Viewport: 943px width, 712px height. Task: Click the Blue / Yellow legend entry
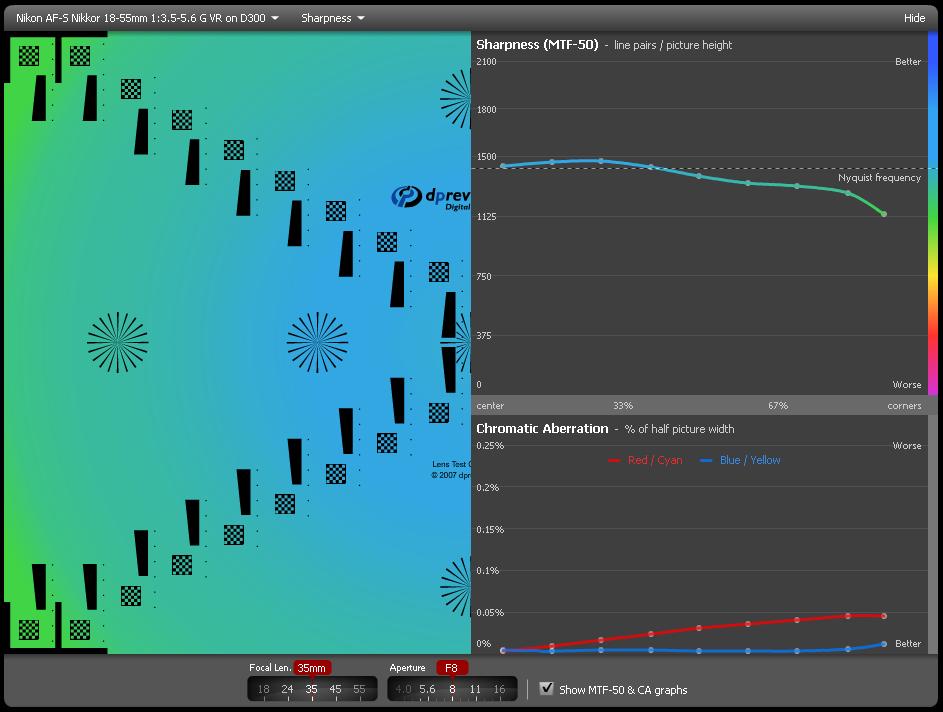(740, 460)
